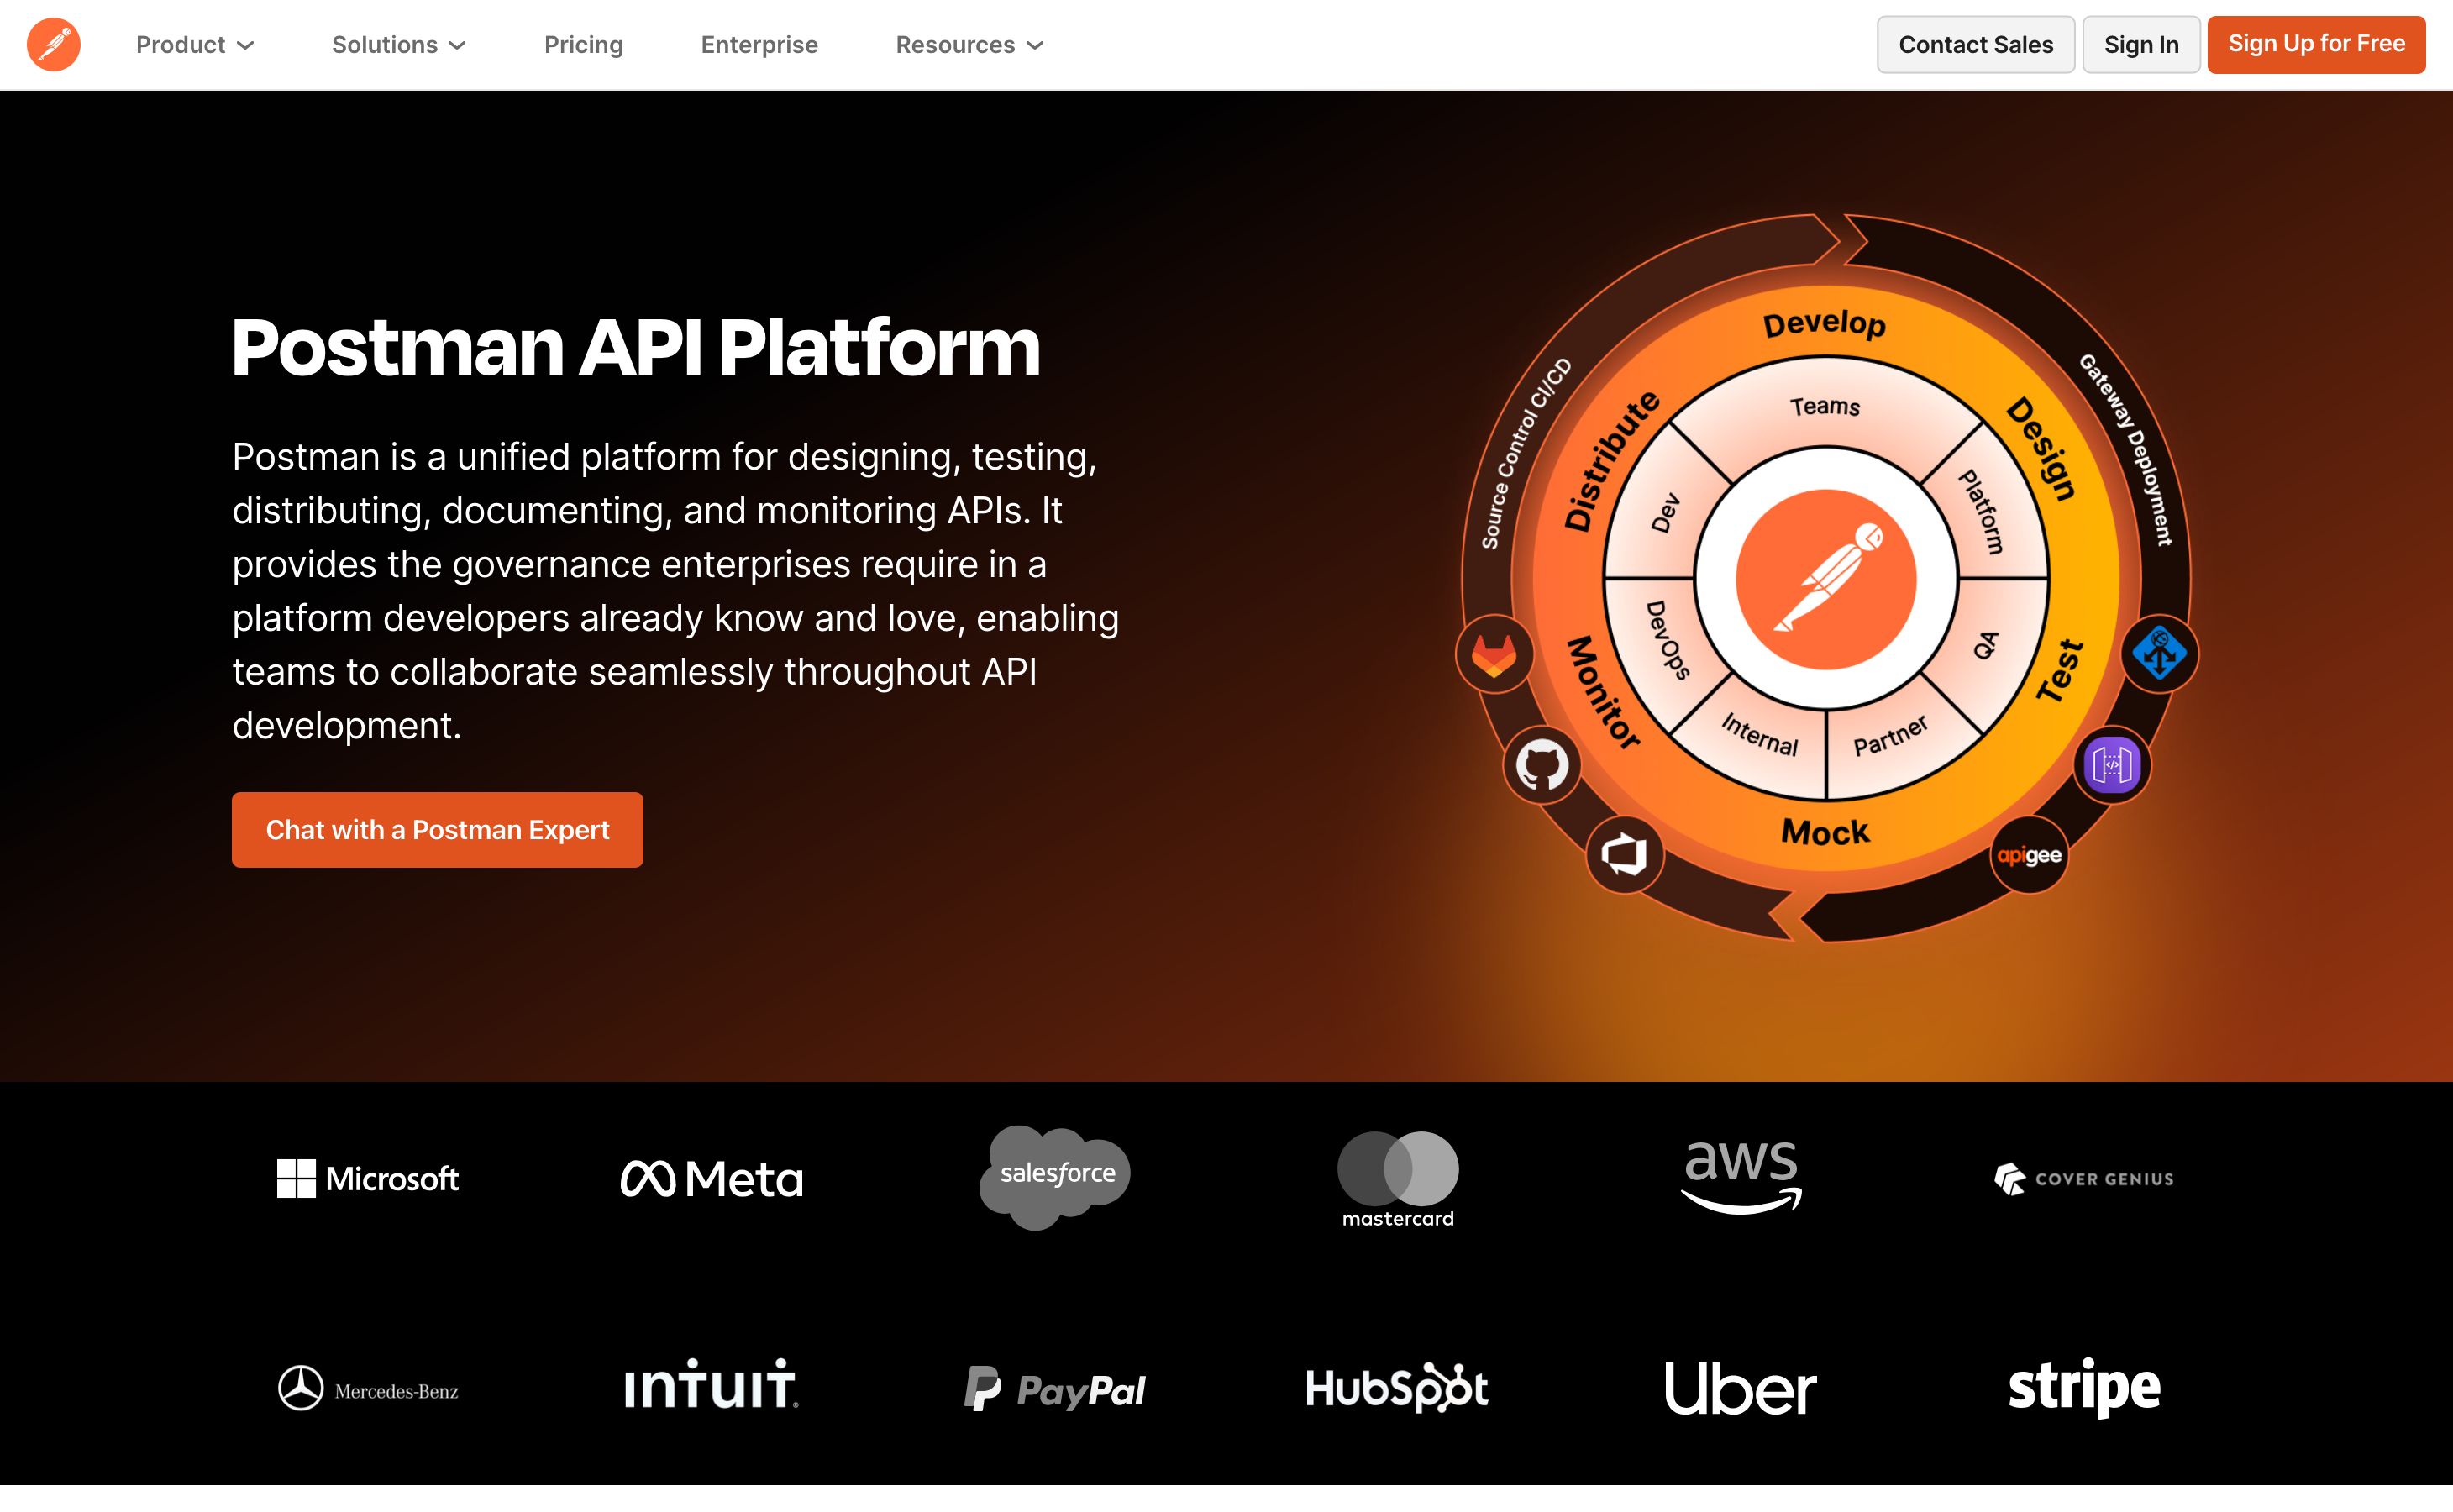Click the DevOps segment of the wheel

point(1668,641)
